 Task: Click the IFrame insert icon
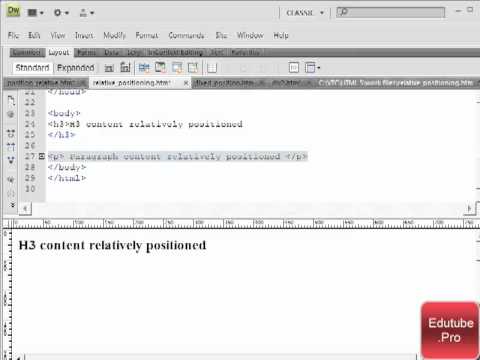click(x=294, y=68)
